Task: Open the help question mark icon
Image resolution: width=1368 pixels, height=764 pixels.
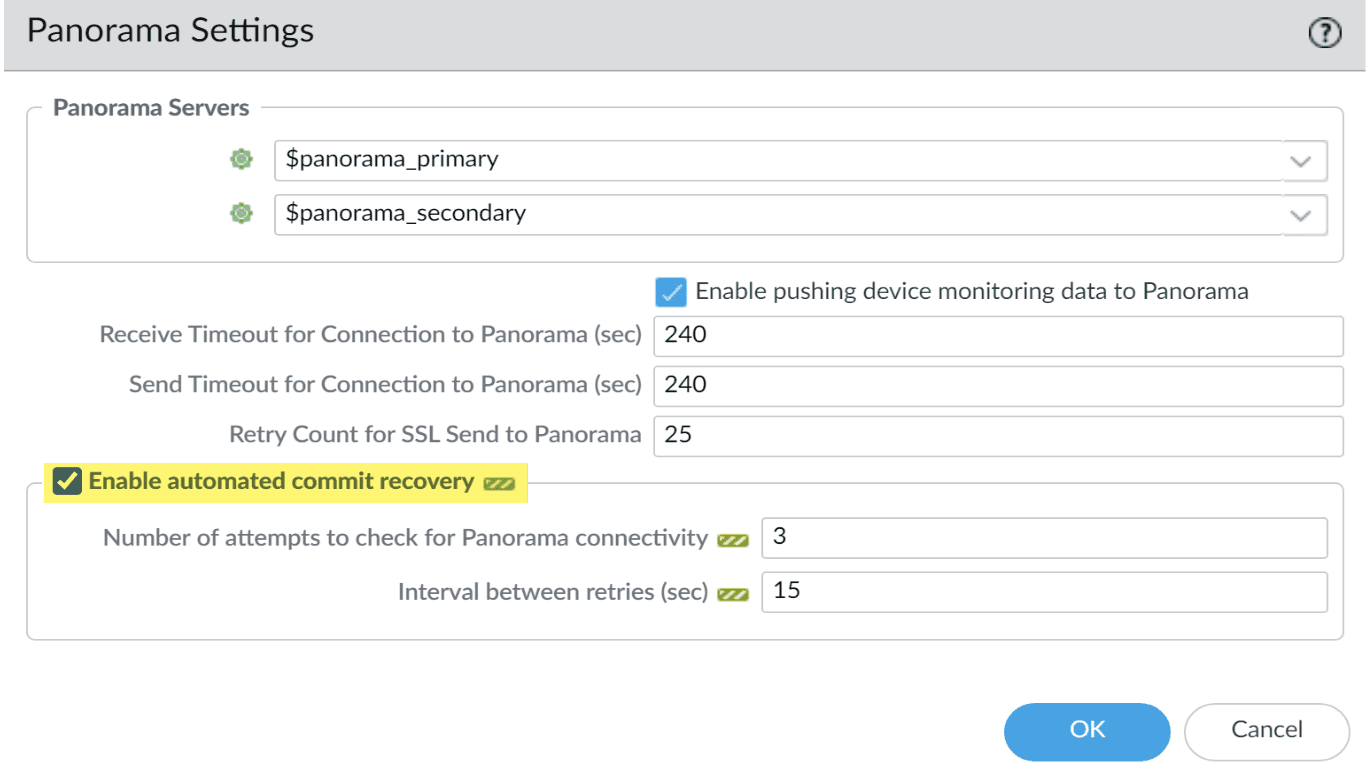Action: 1324,33
